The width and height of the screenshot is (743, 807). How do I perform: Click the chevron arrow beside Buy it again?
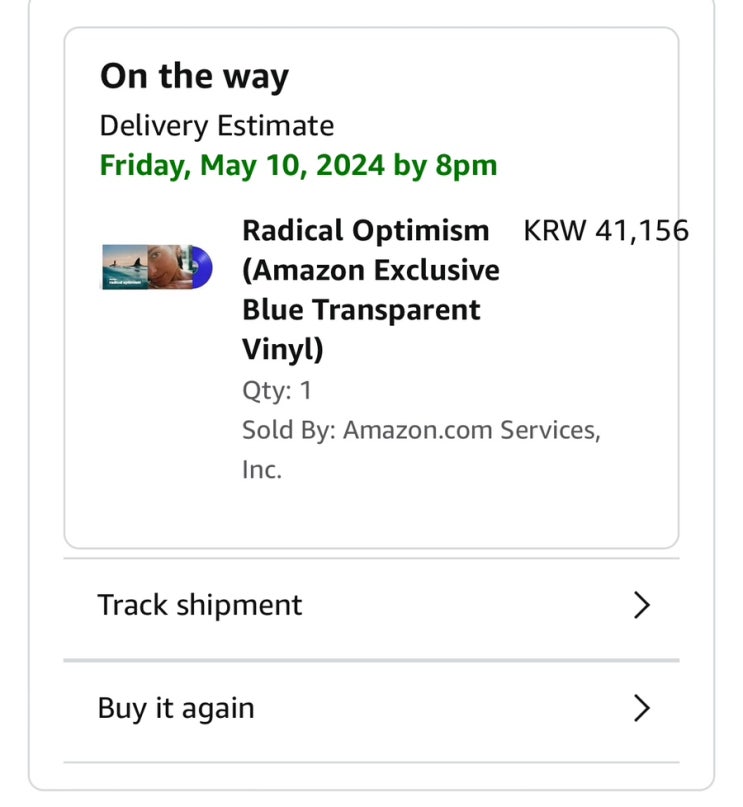coord(642,708)
